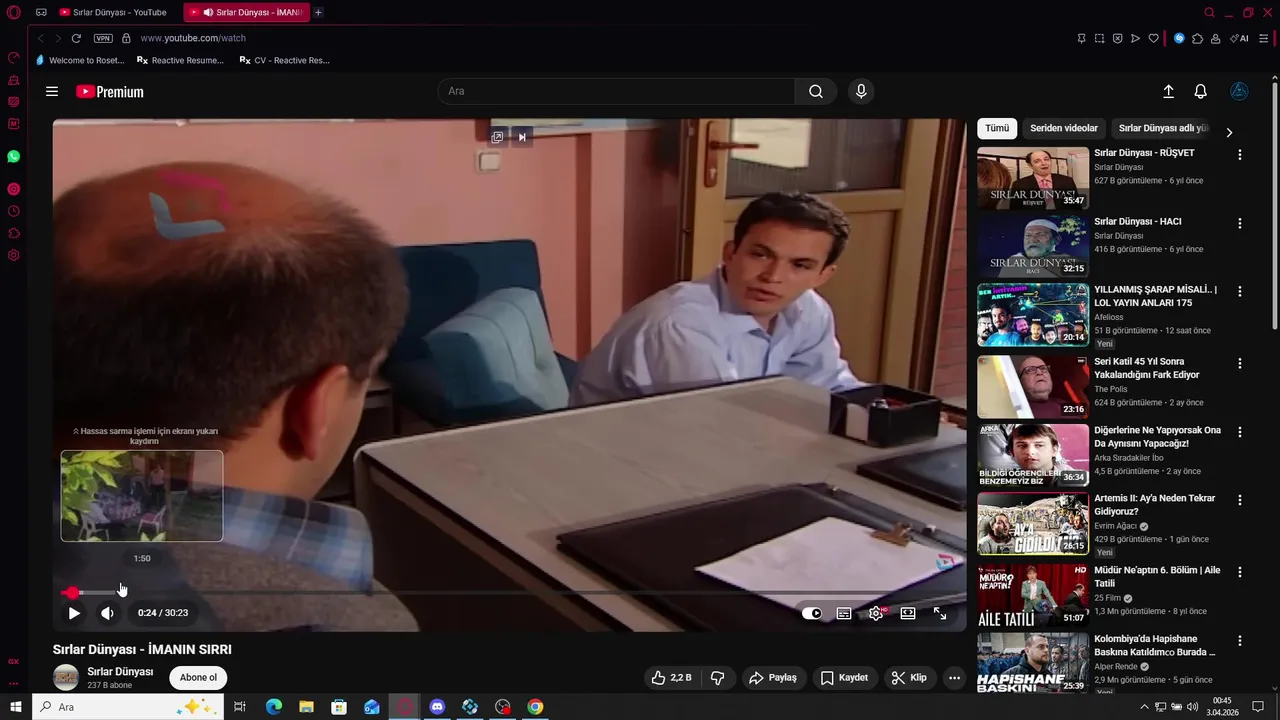Open the 'Artemis II: Ay'a Neden Tekrar Gidiyoruz?' title
The image size is (1280, 720).
point(1155,505)
